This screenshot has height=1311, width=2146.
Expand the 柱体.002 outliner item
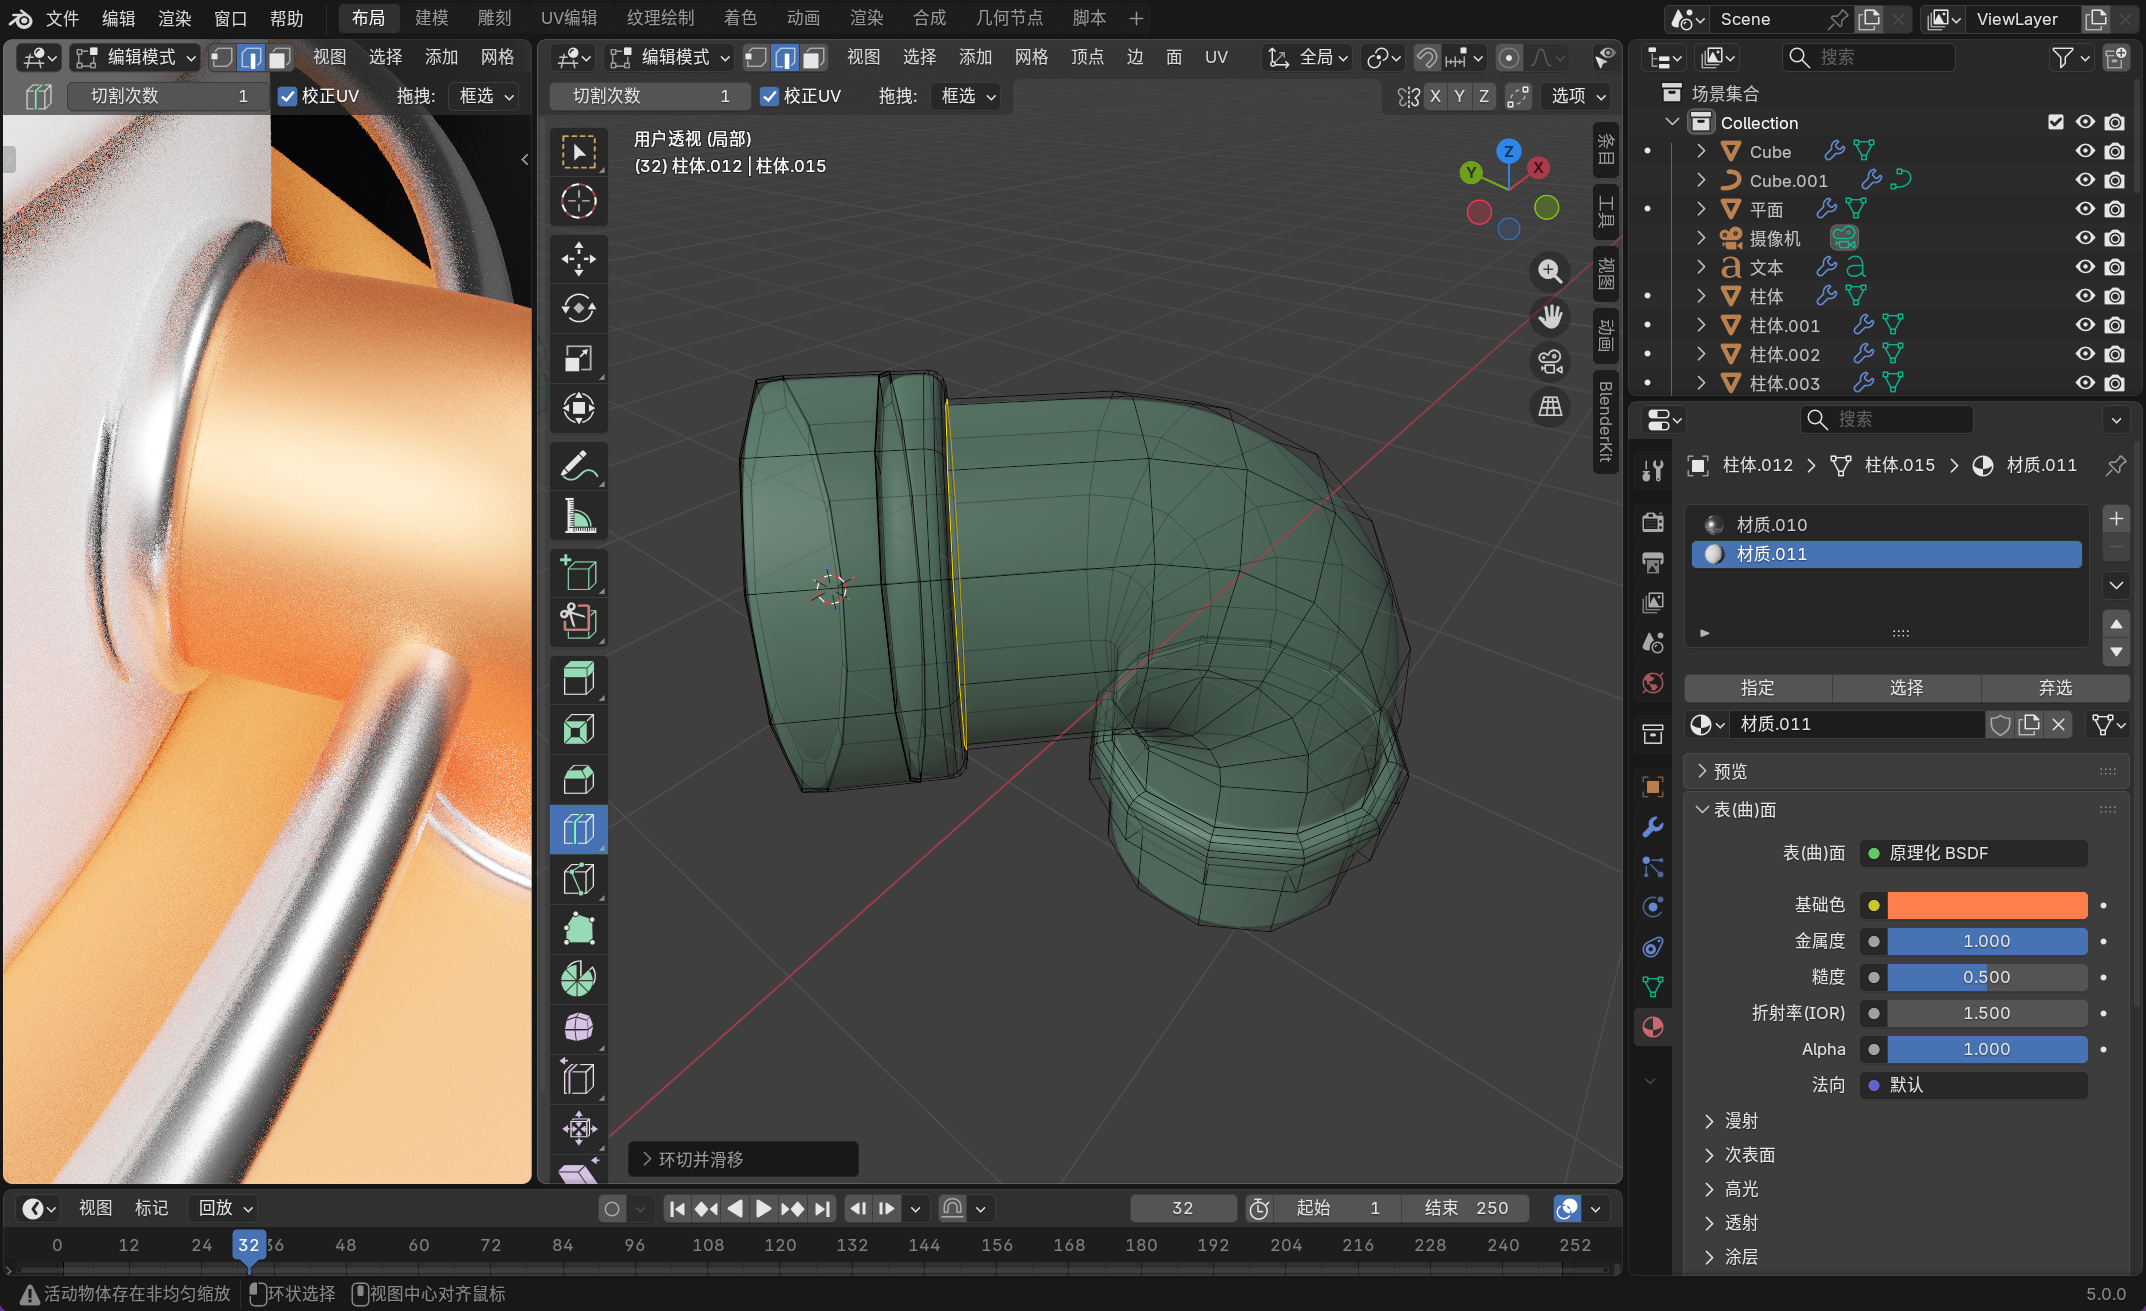point(1701,354)
